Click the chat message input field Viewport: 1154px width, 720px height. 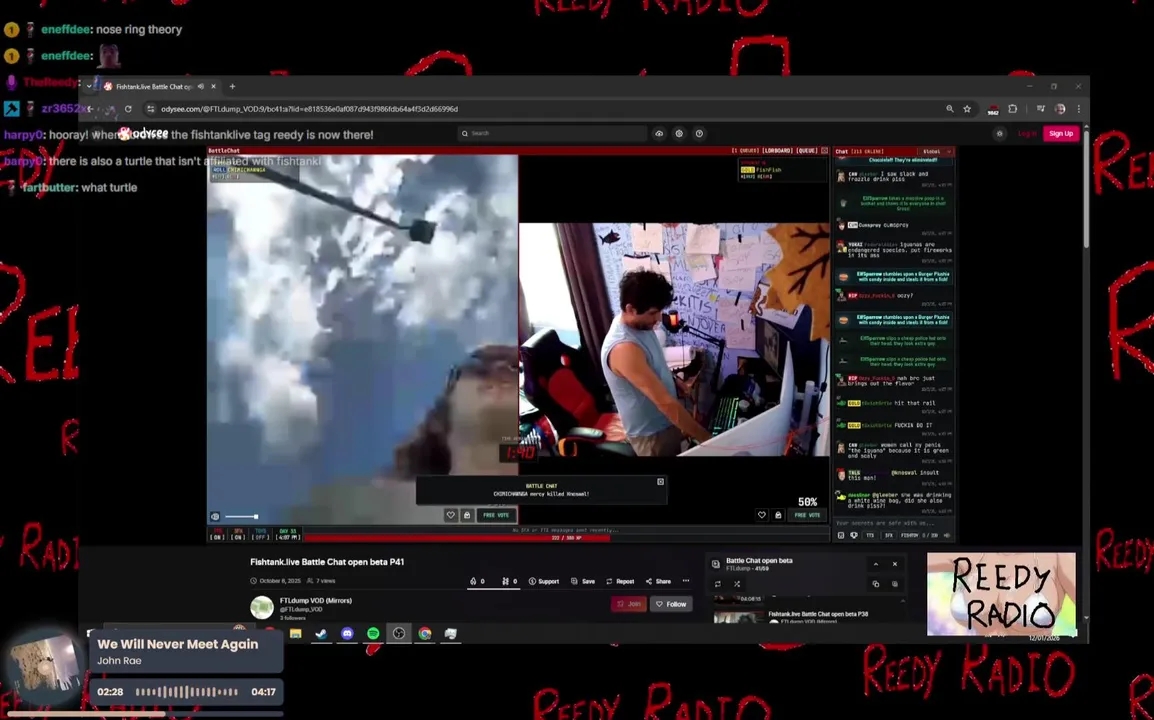893,523
